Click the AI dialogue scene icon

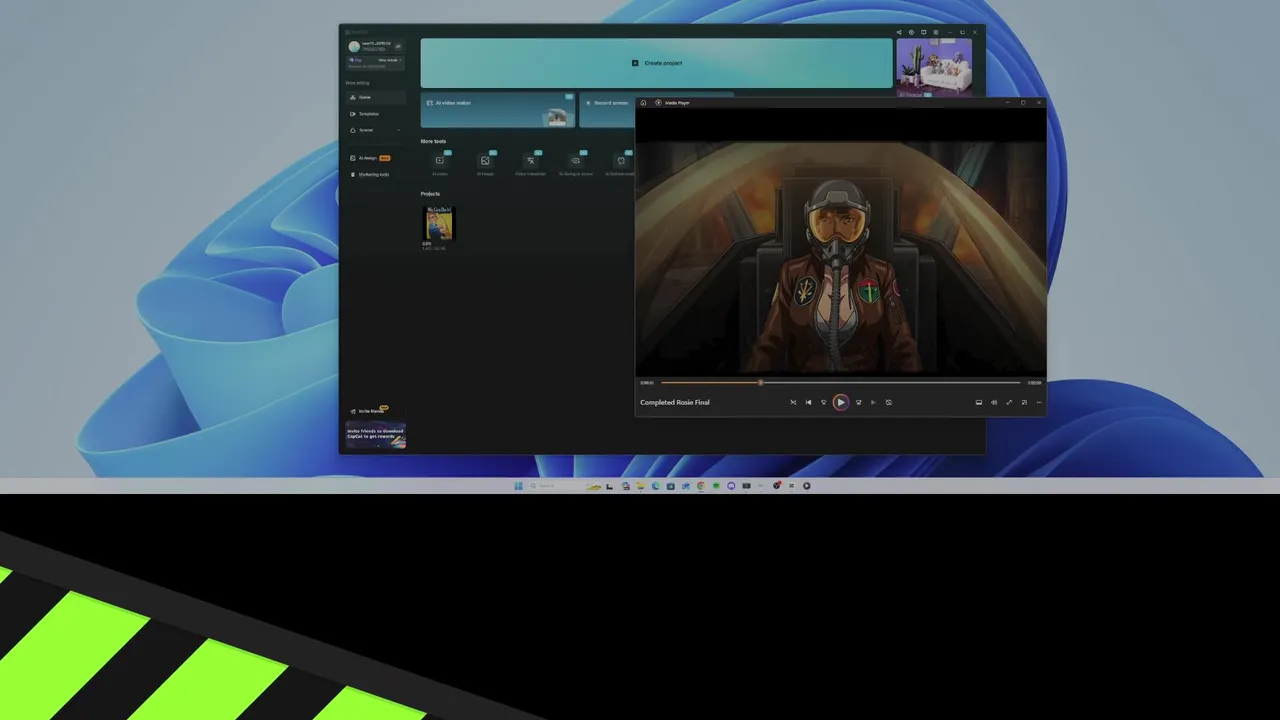point(575,161)
